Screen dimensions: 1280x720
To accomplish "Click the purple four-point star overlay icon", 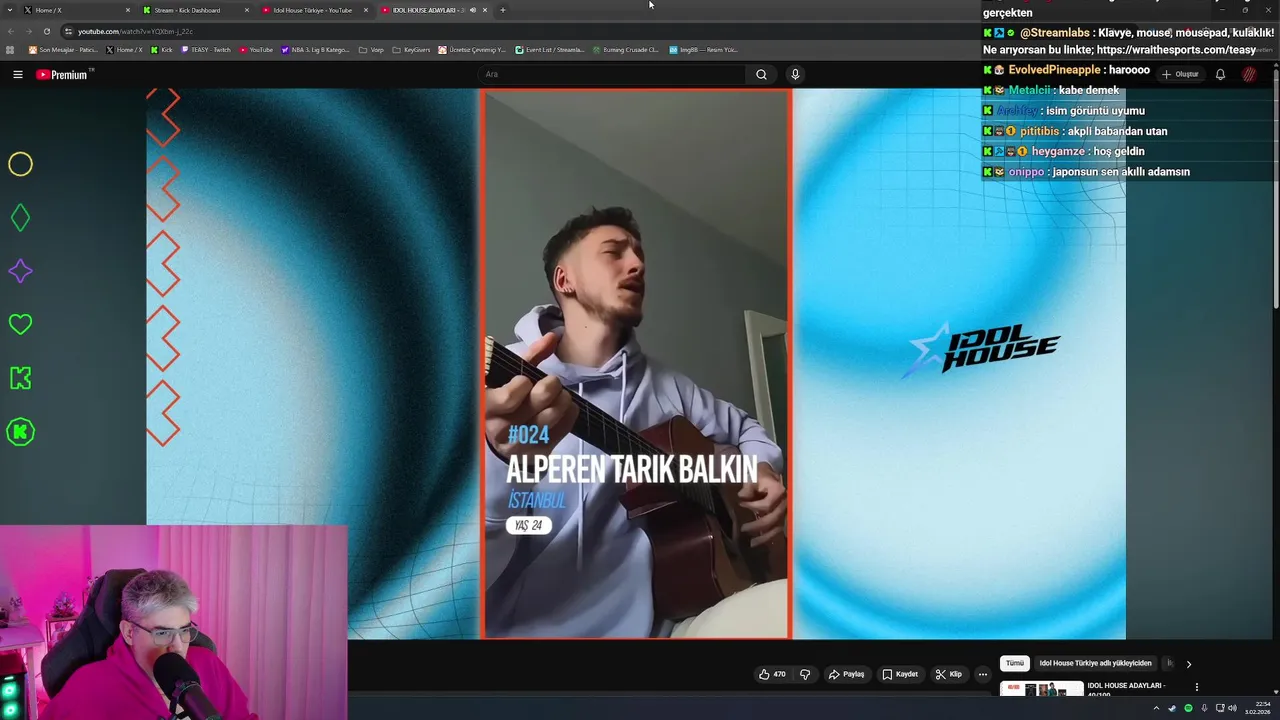I will click(x=20, y=271).
